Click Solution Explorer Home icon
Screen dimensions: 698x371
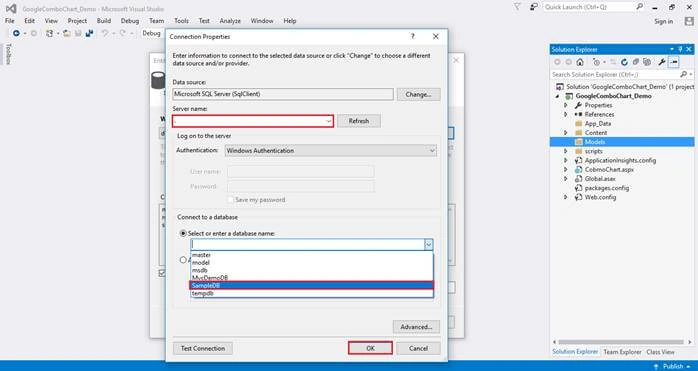[580, 62]
